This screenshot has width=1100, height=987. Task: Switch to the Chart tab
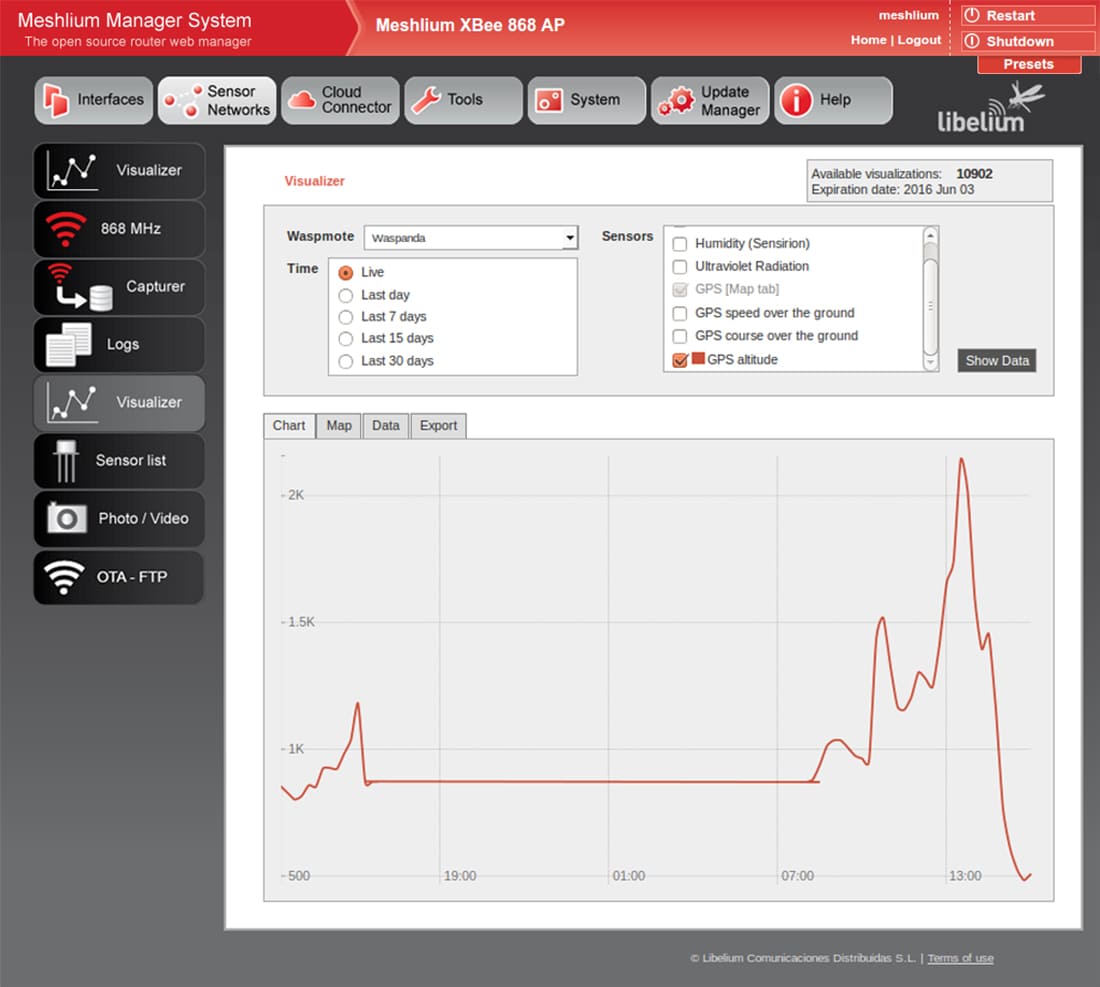point(289,426)
